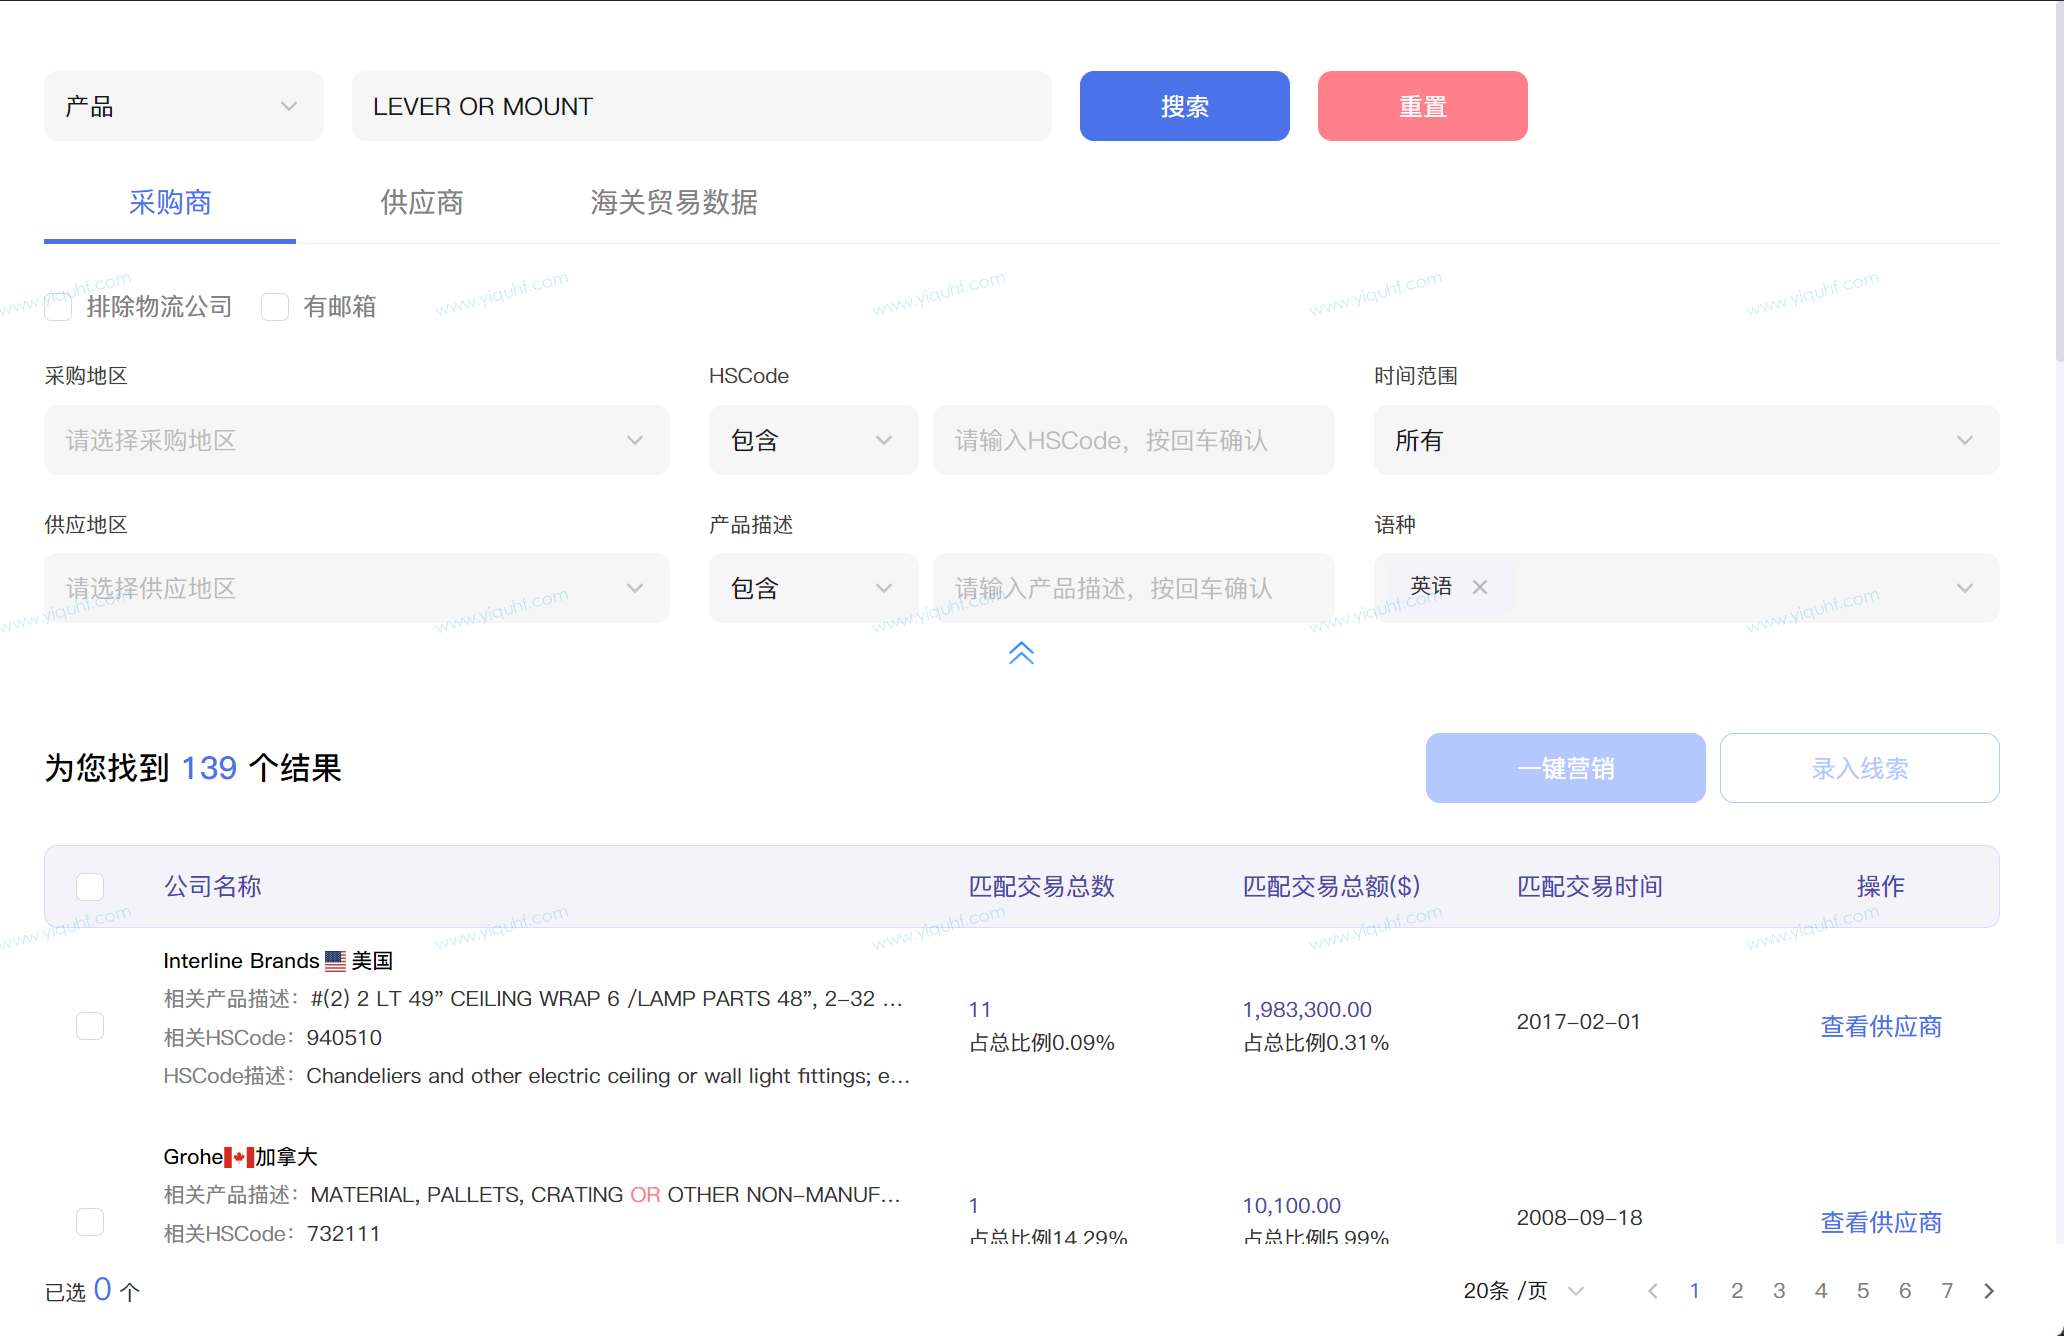Click the 录入线索 button
Viewport: 2064px width, 1336px height.
pos(1859,768)
